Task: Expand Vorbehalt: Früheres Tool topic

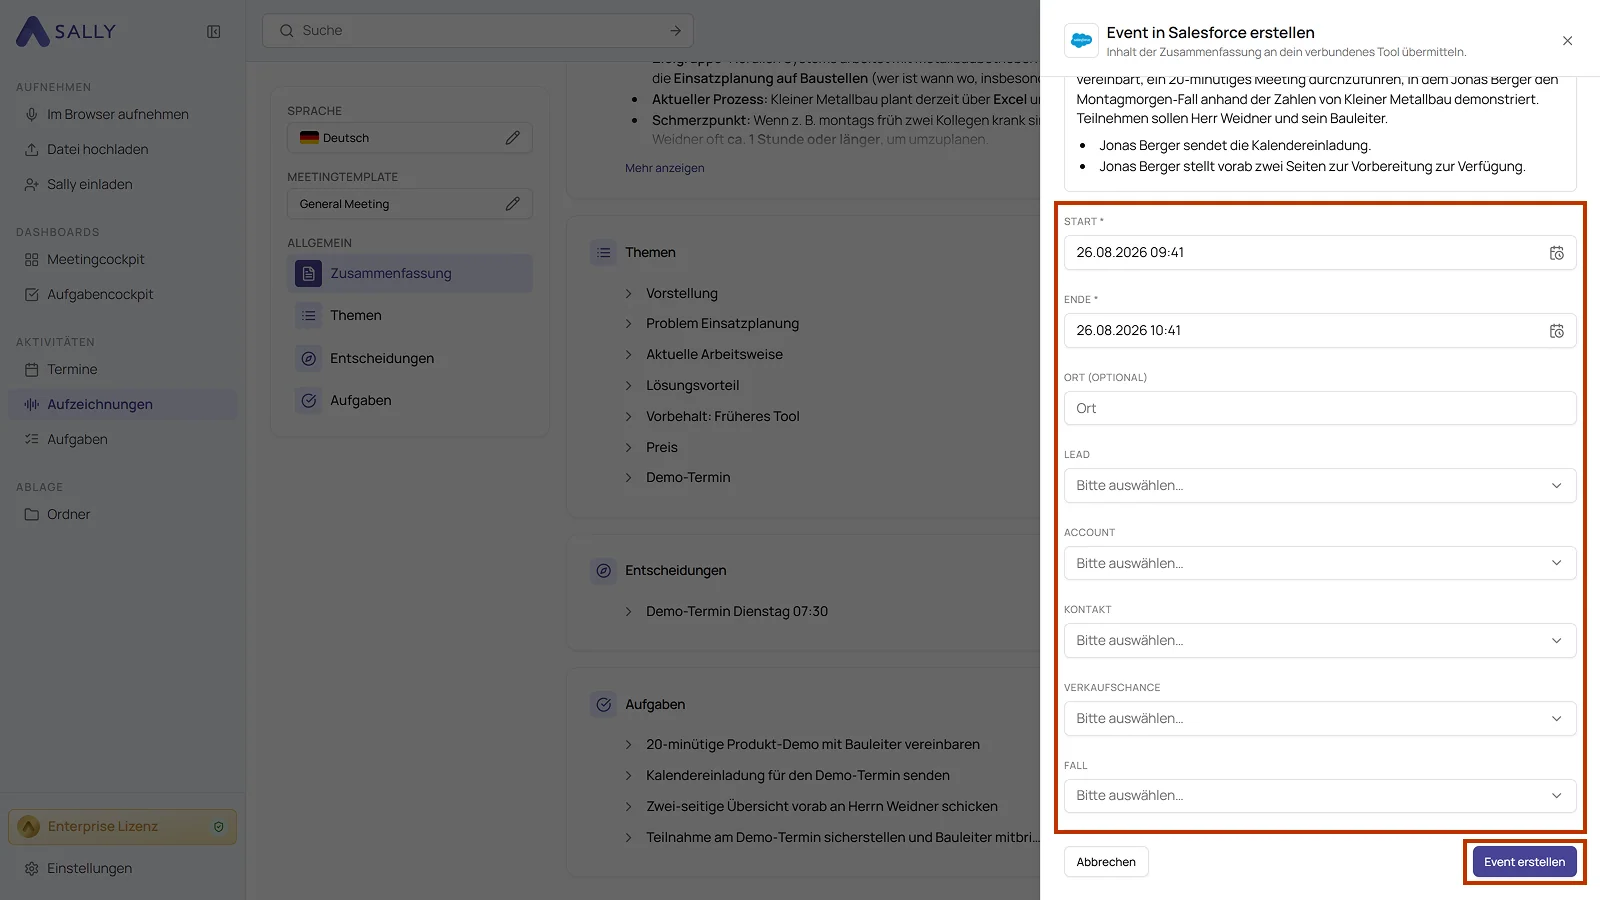Action: pos(628,417)
